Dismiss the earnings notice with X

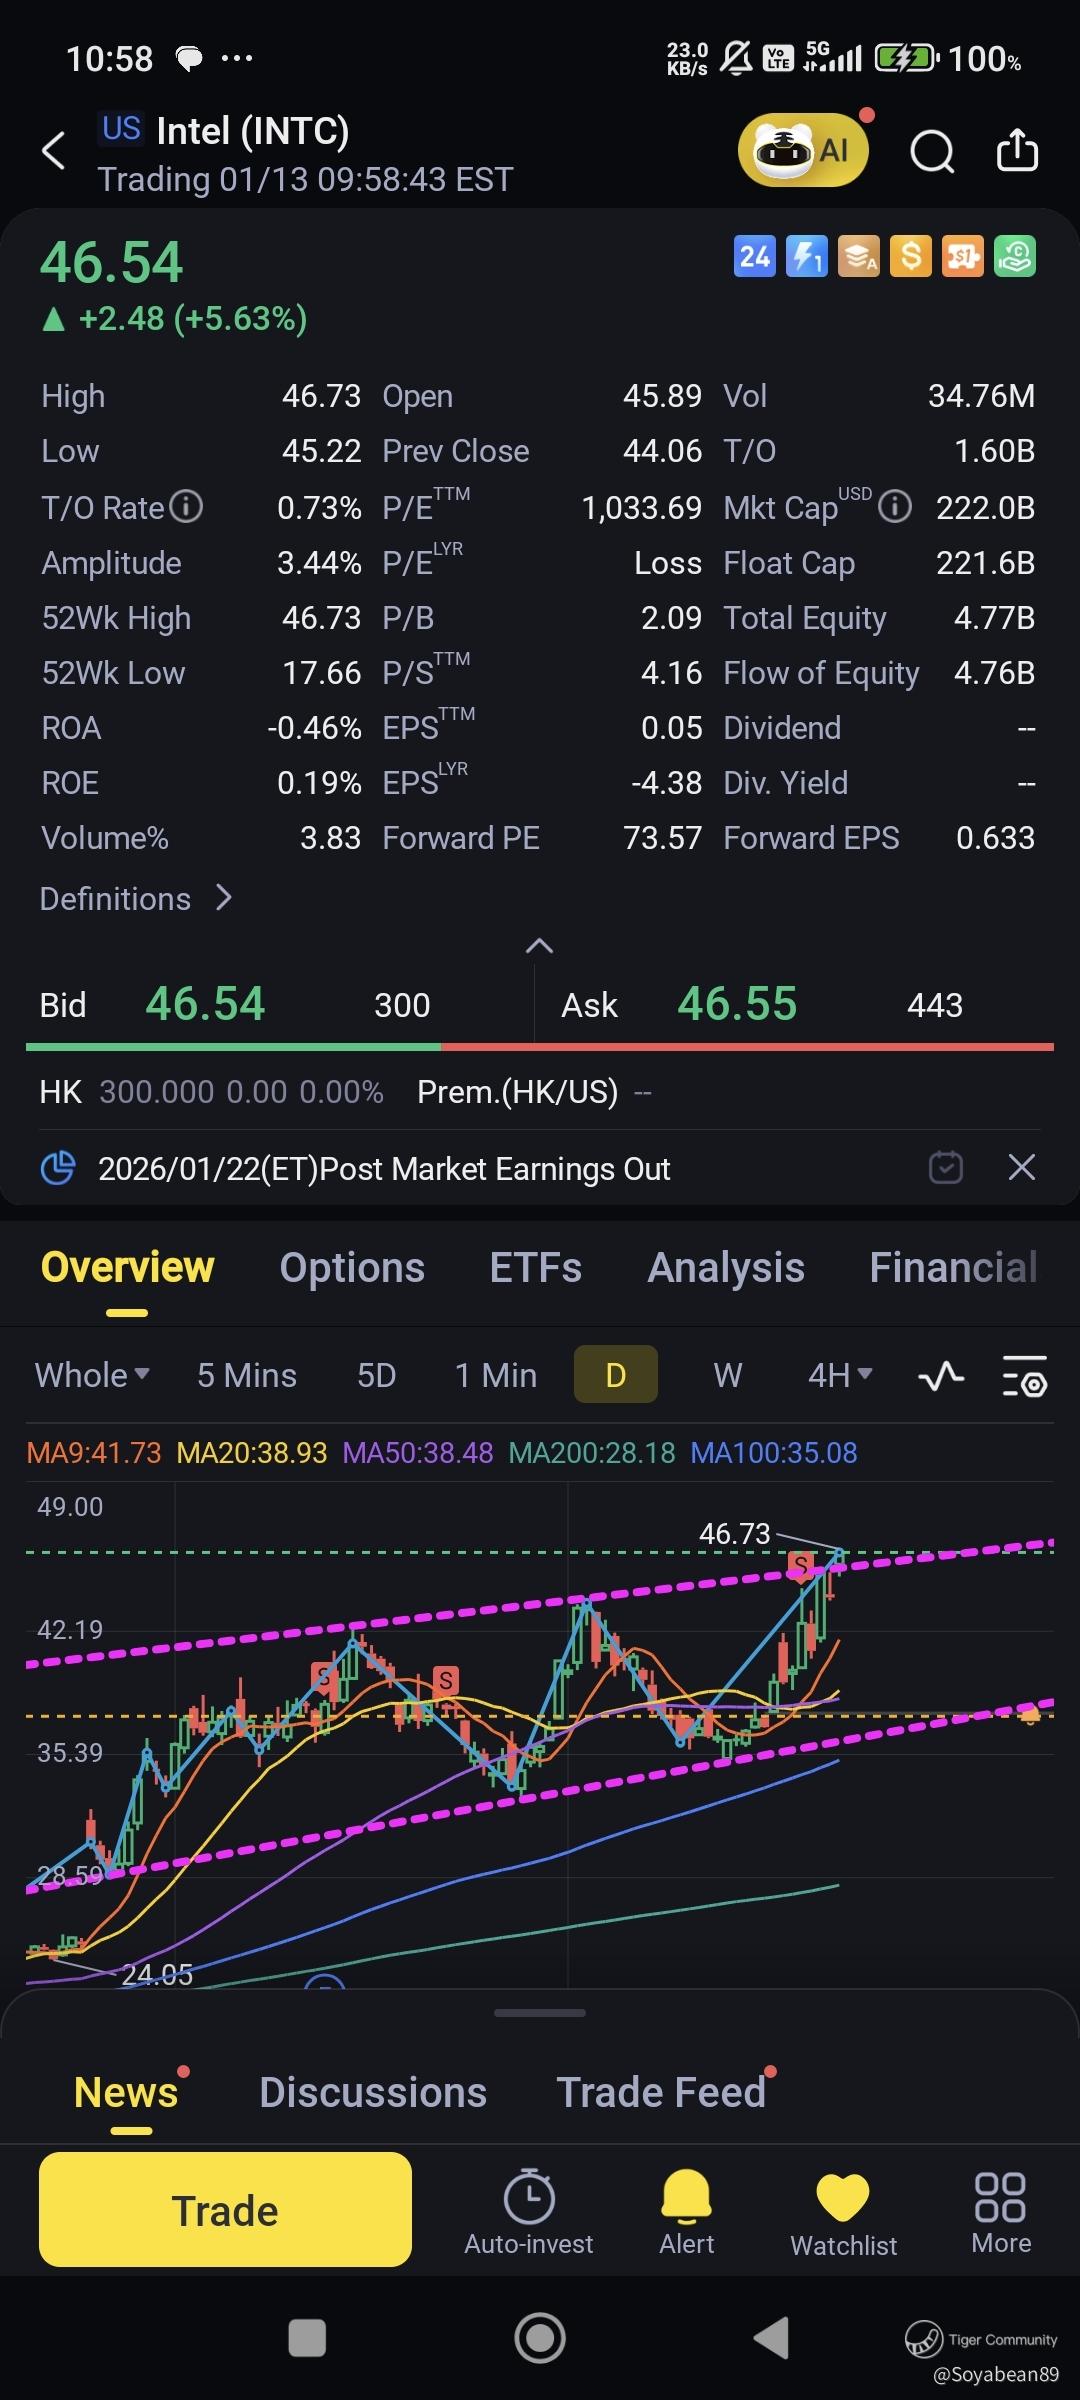click(x=1021, y=1167)
